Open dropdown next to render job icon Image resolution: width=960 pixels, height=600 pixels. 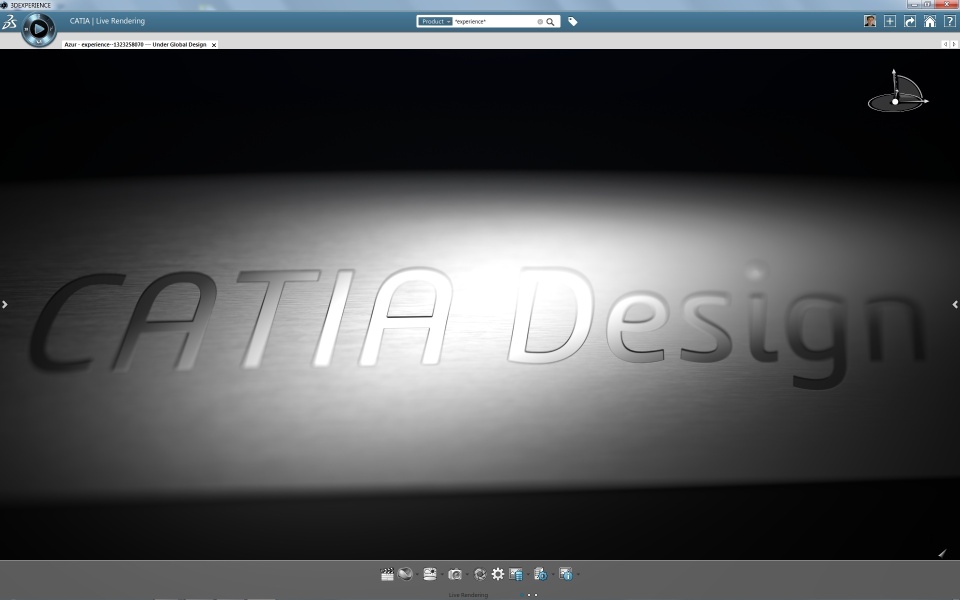[x=553, y=574]
